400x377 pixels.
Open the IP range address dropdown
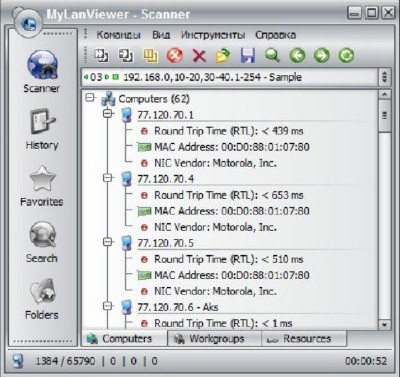tap(384, 77)
